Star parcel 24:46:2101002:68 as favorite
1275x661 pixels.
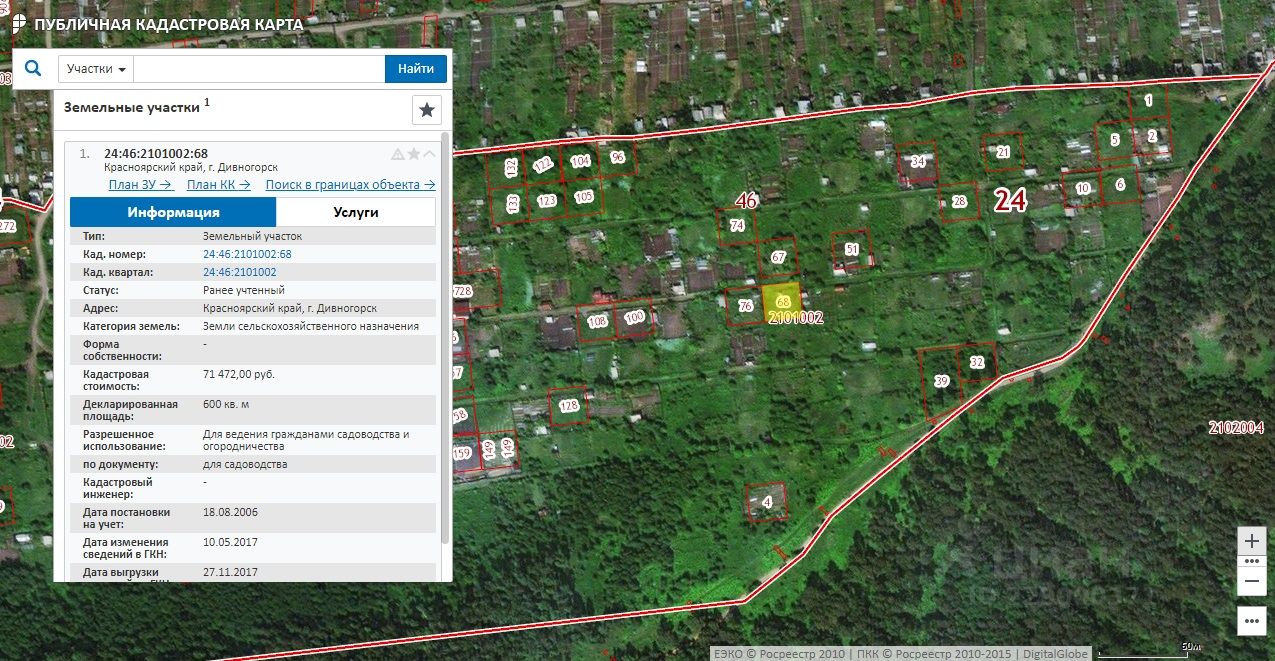coord(413,154)
